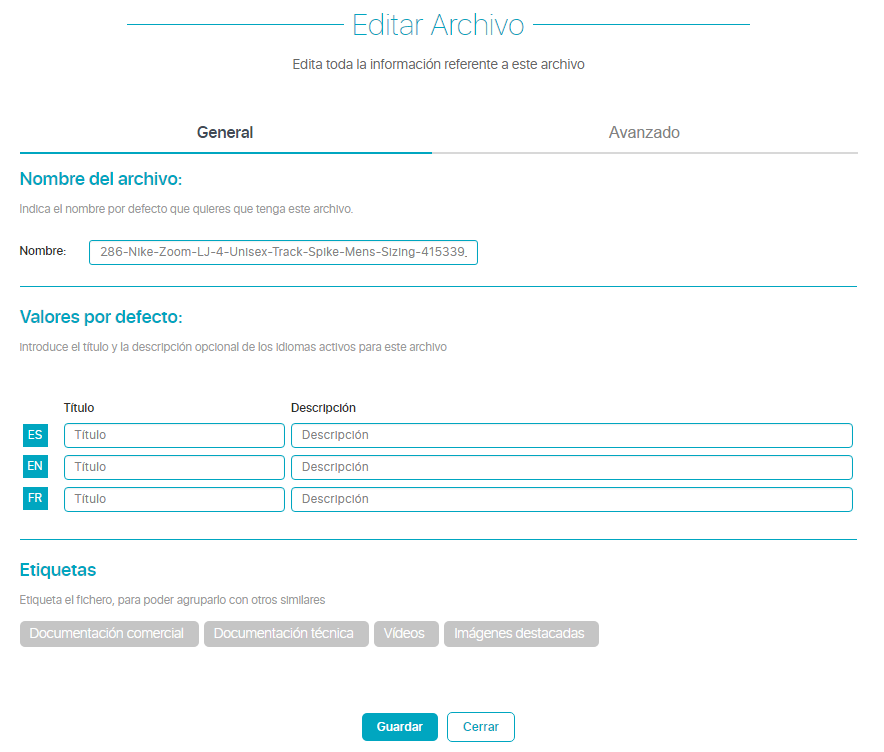884x752 pixels.
Task: Open the Avanzado tab
Action: pos(644,132)
